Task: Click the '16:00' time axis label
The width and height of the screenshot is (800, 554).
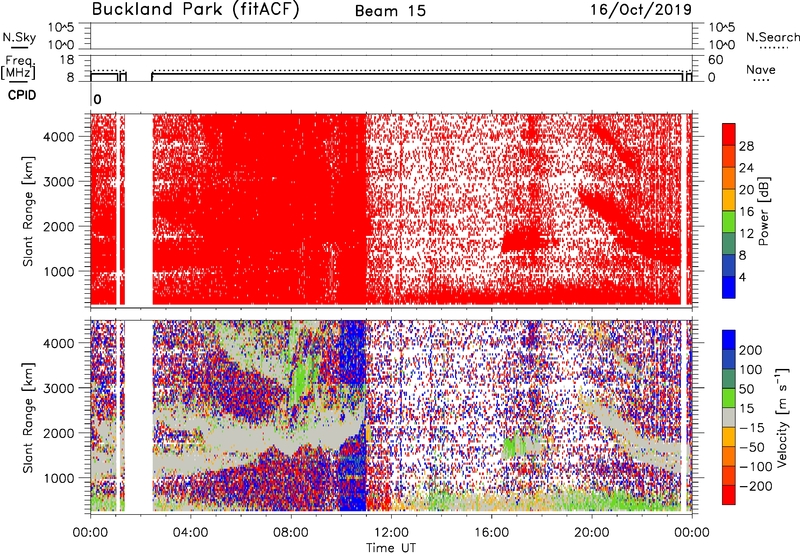Action: 491,533
